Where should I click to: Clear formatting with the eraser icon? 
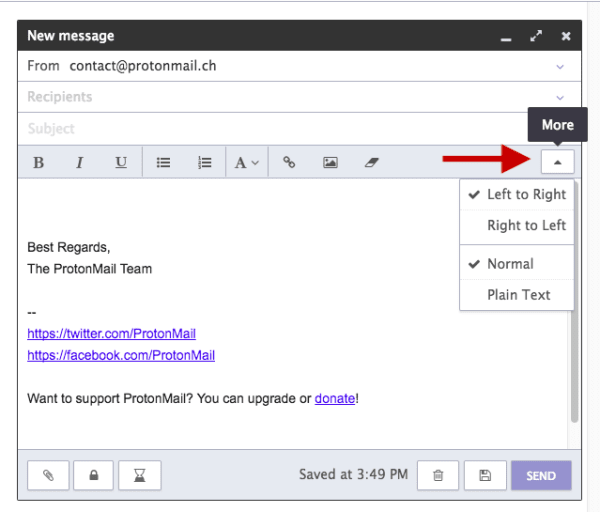pyautogui.click(x=371, y=163)
